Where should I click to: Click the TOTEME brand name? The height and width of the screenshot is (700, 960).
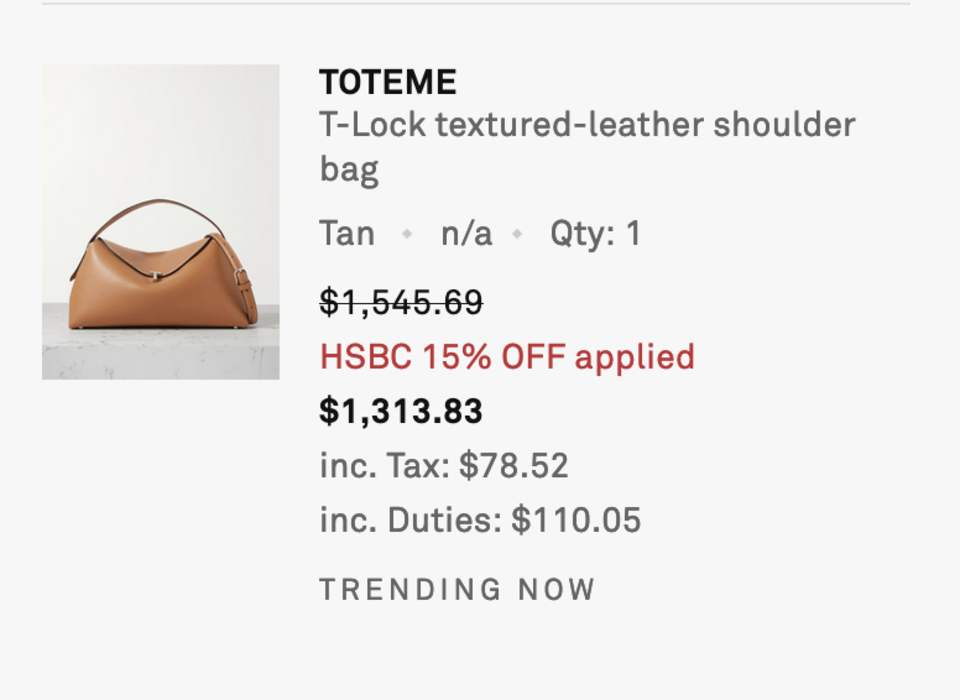point(388,82)
